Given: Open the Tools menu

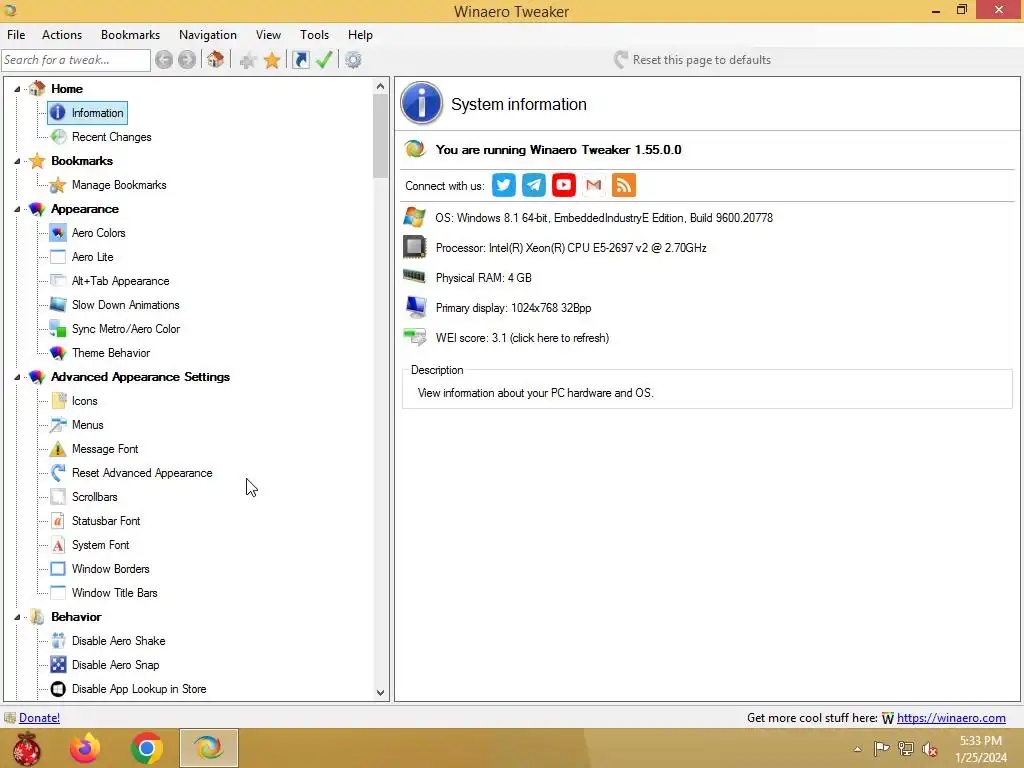Looking at the screenshot, I should click(x=314, y=35).
